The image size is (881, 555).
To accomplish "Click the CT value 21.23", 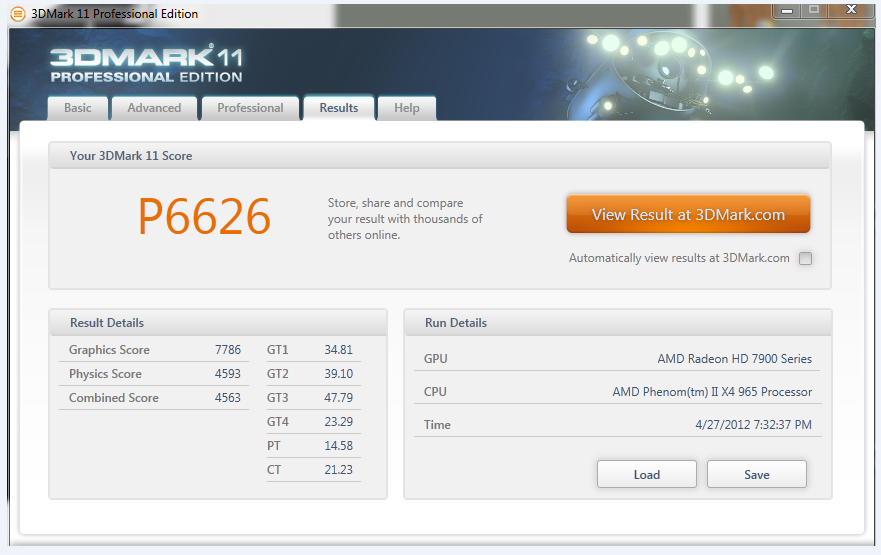I will (338, 470).
